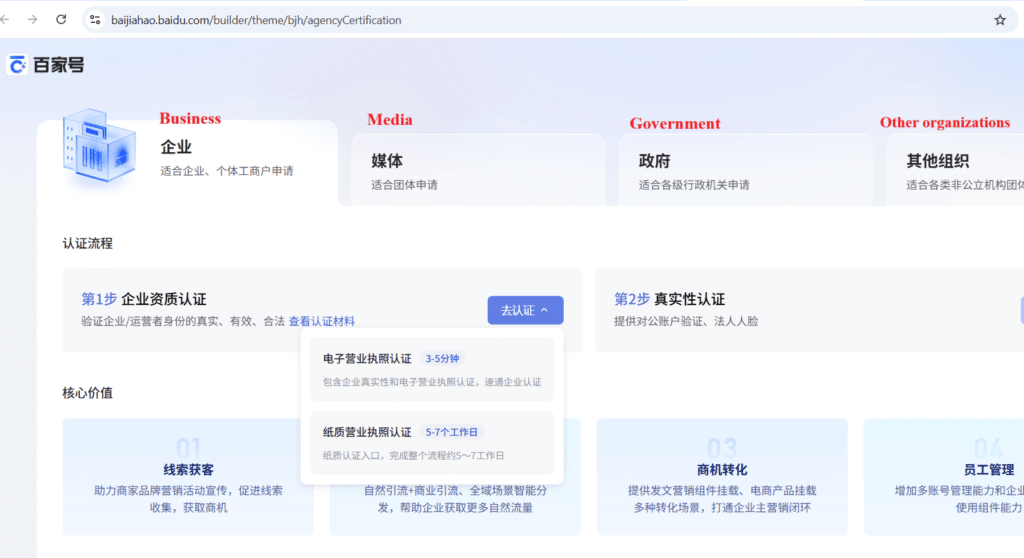The image size is (1024, 558).
Task: Click 适合团体申请 description under 媒体
Action: tap(404, 185)
